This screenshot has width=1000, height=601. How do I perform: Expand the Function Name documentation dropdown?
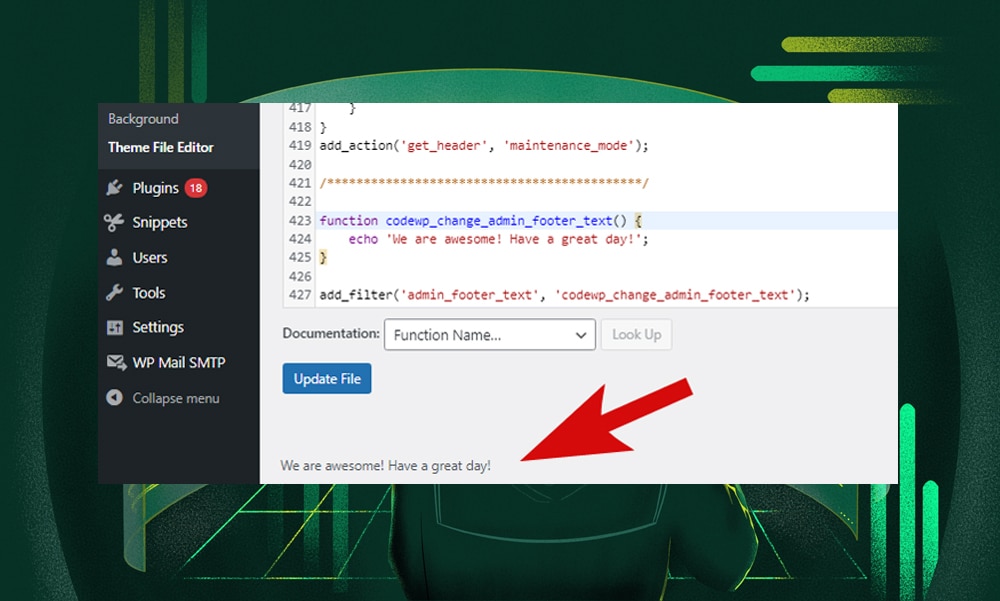point(489,335)
